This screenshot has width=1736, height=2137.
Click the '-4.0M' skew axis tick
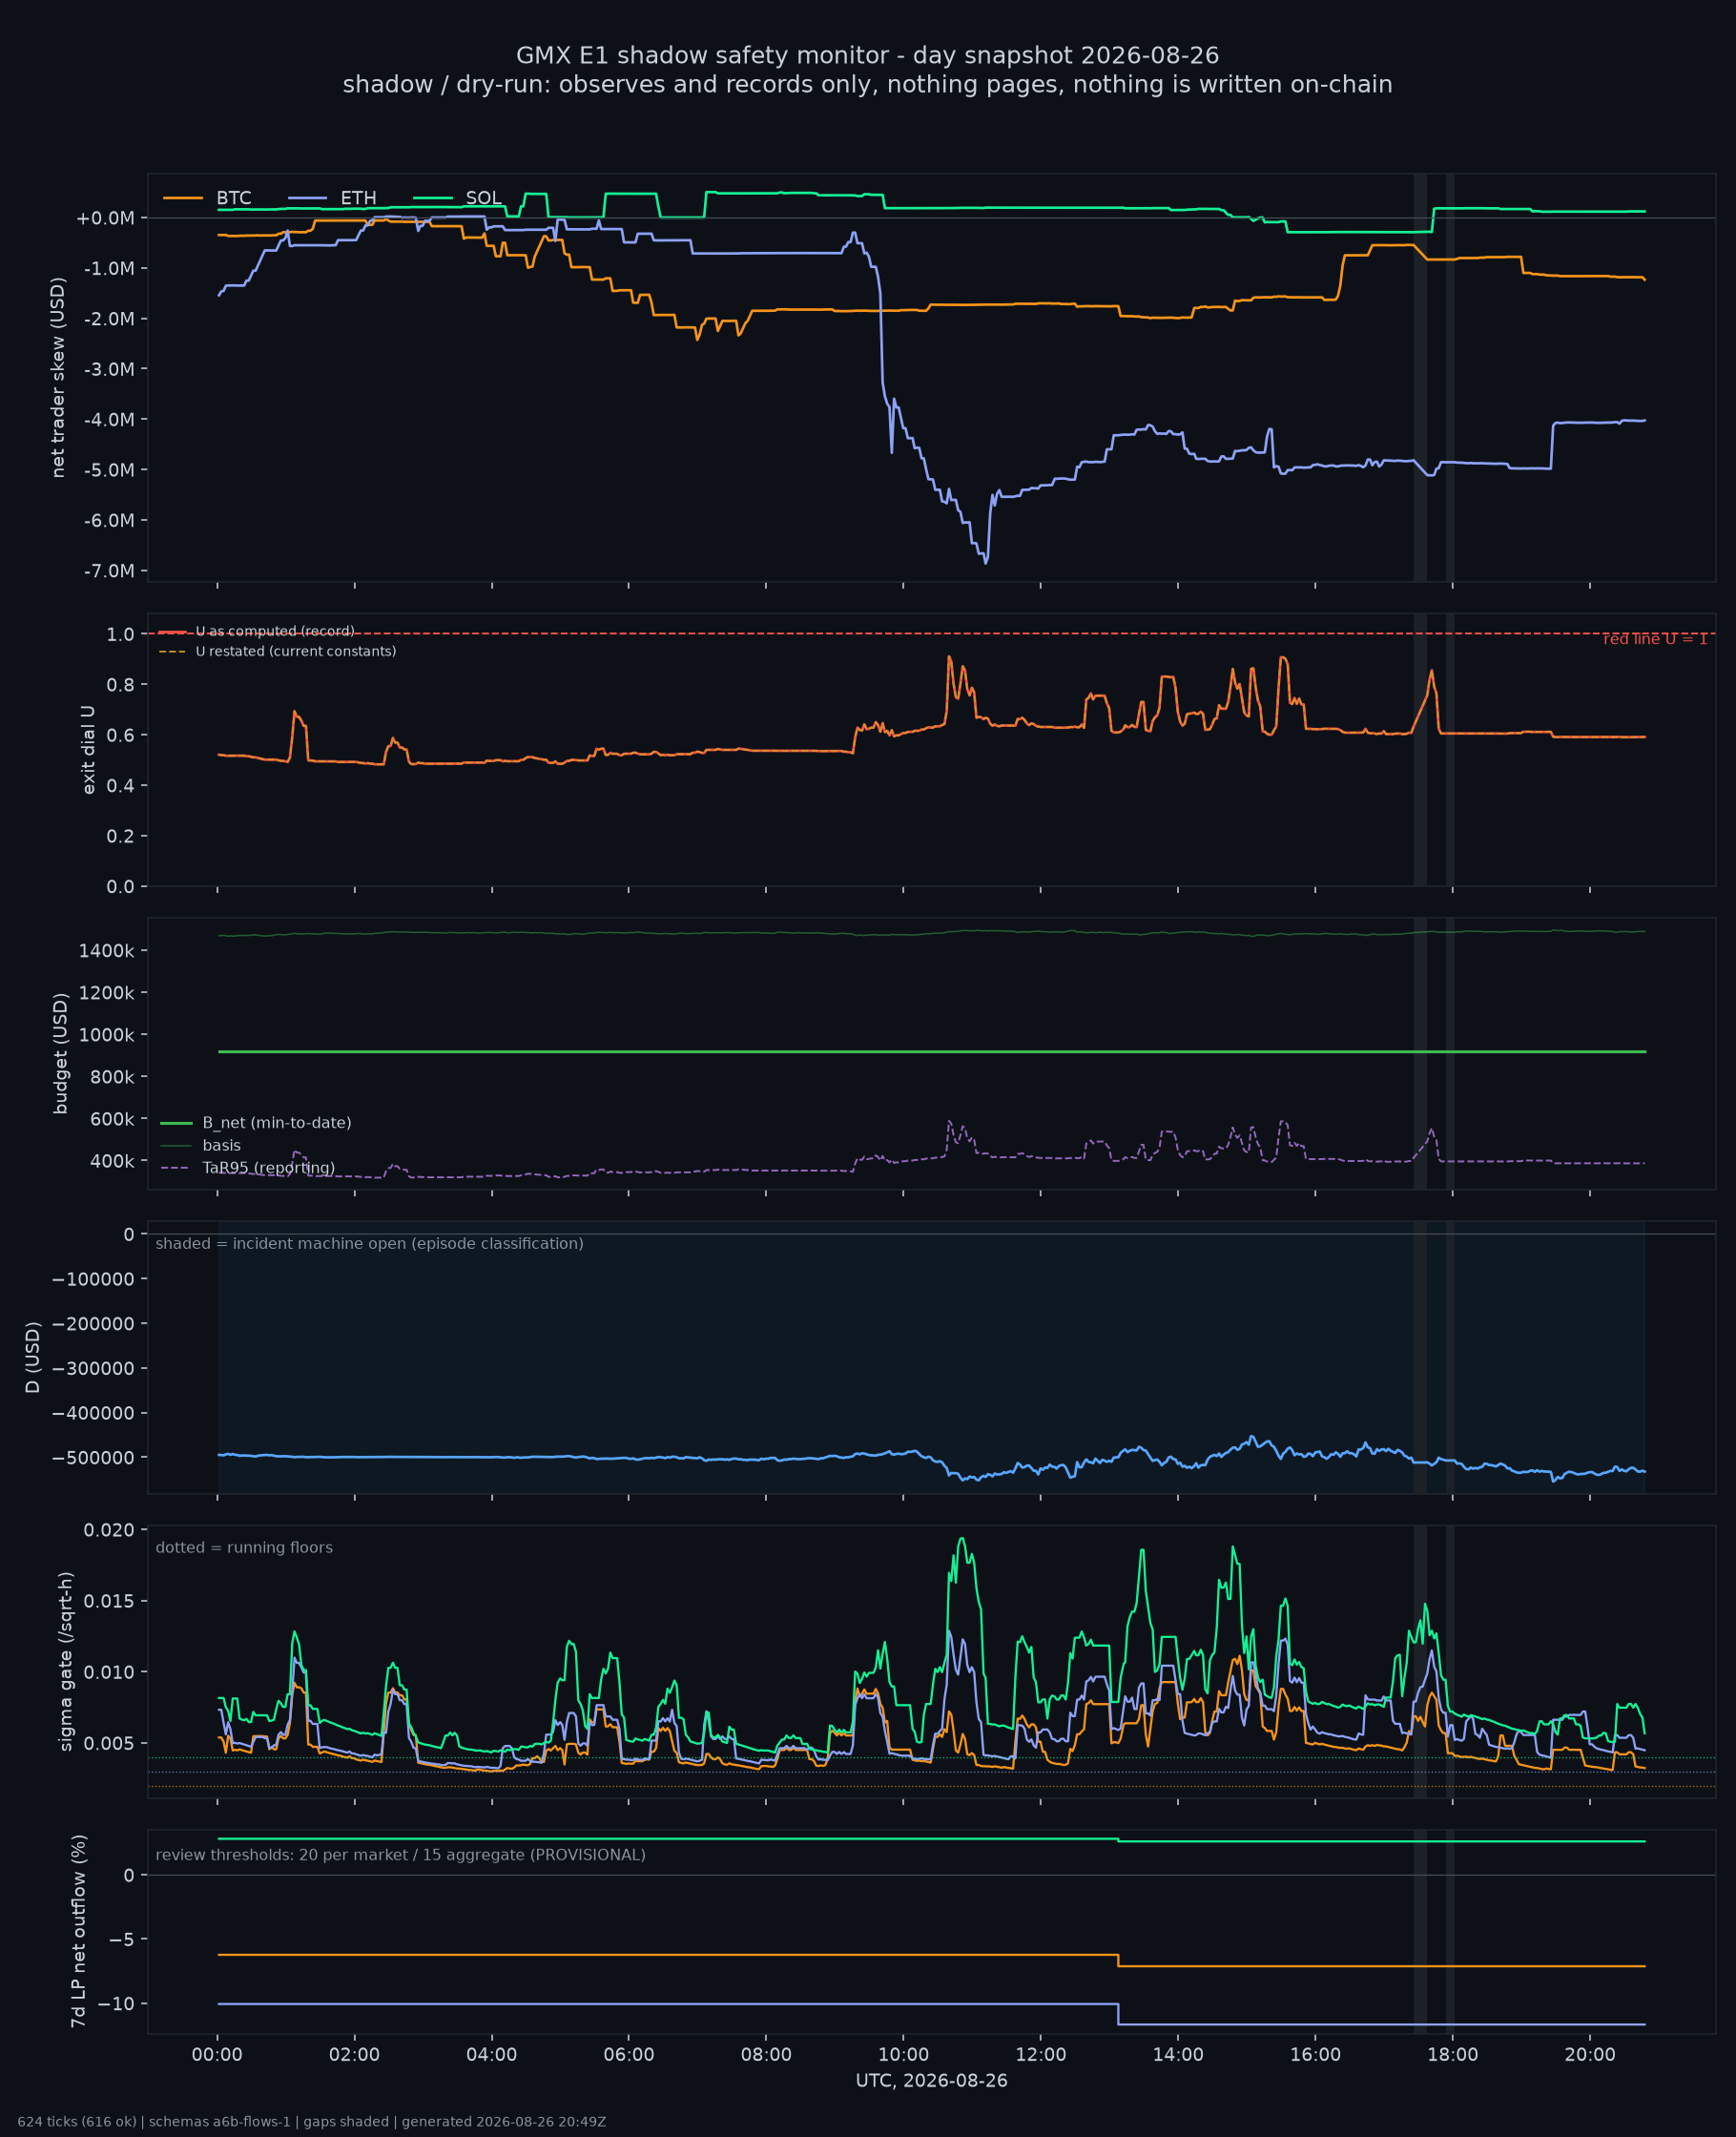[x=108, y=420]
